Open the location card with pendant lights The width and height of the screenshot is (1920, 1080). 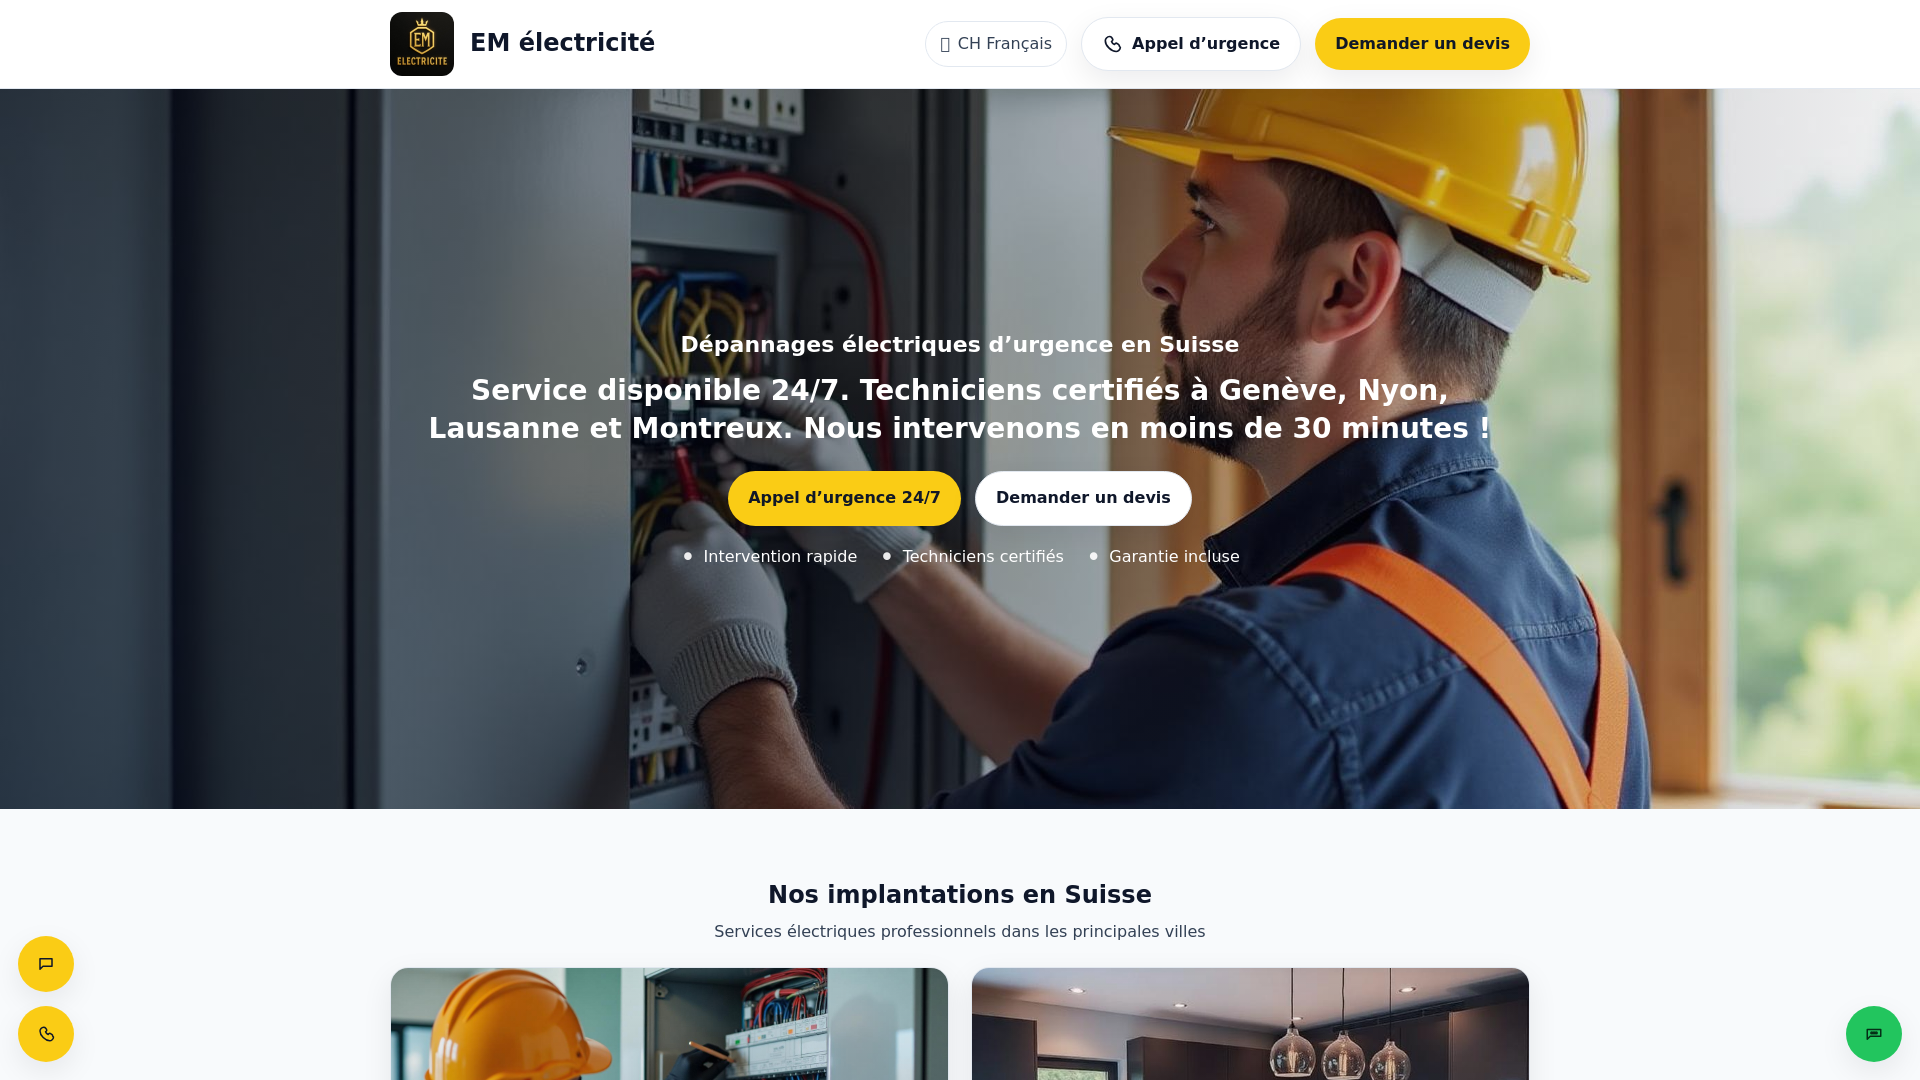1250,1024
